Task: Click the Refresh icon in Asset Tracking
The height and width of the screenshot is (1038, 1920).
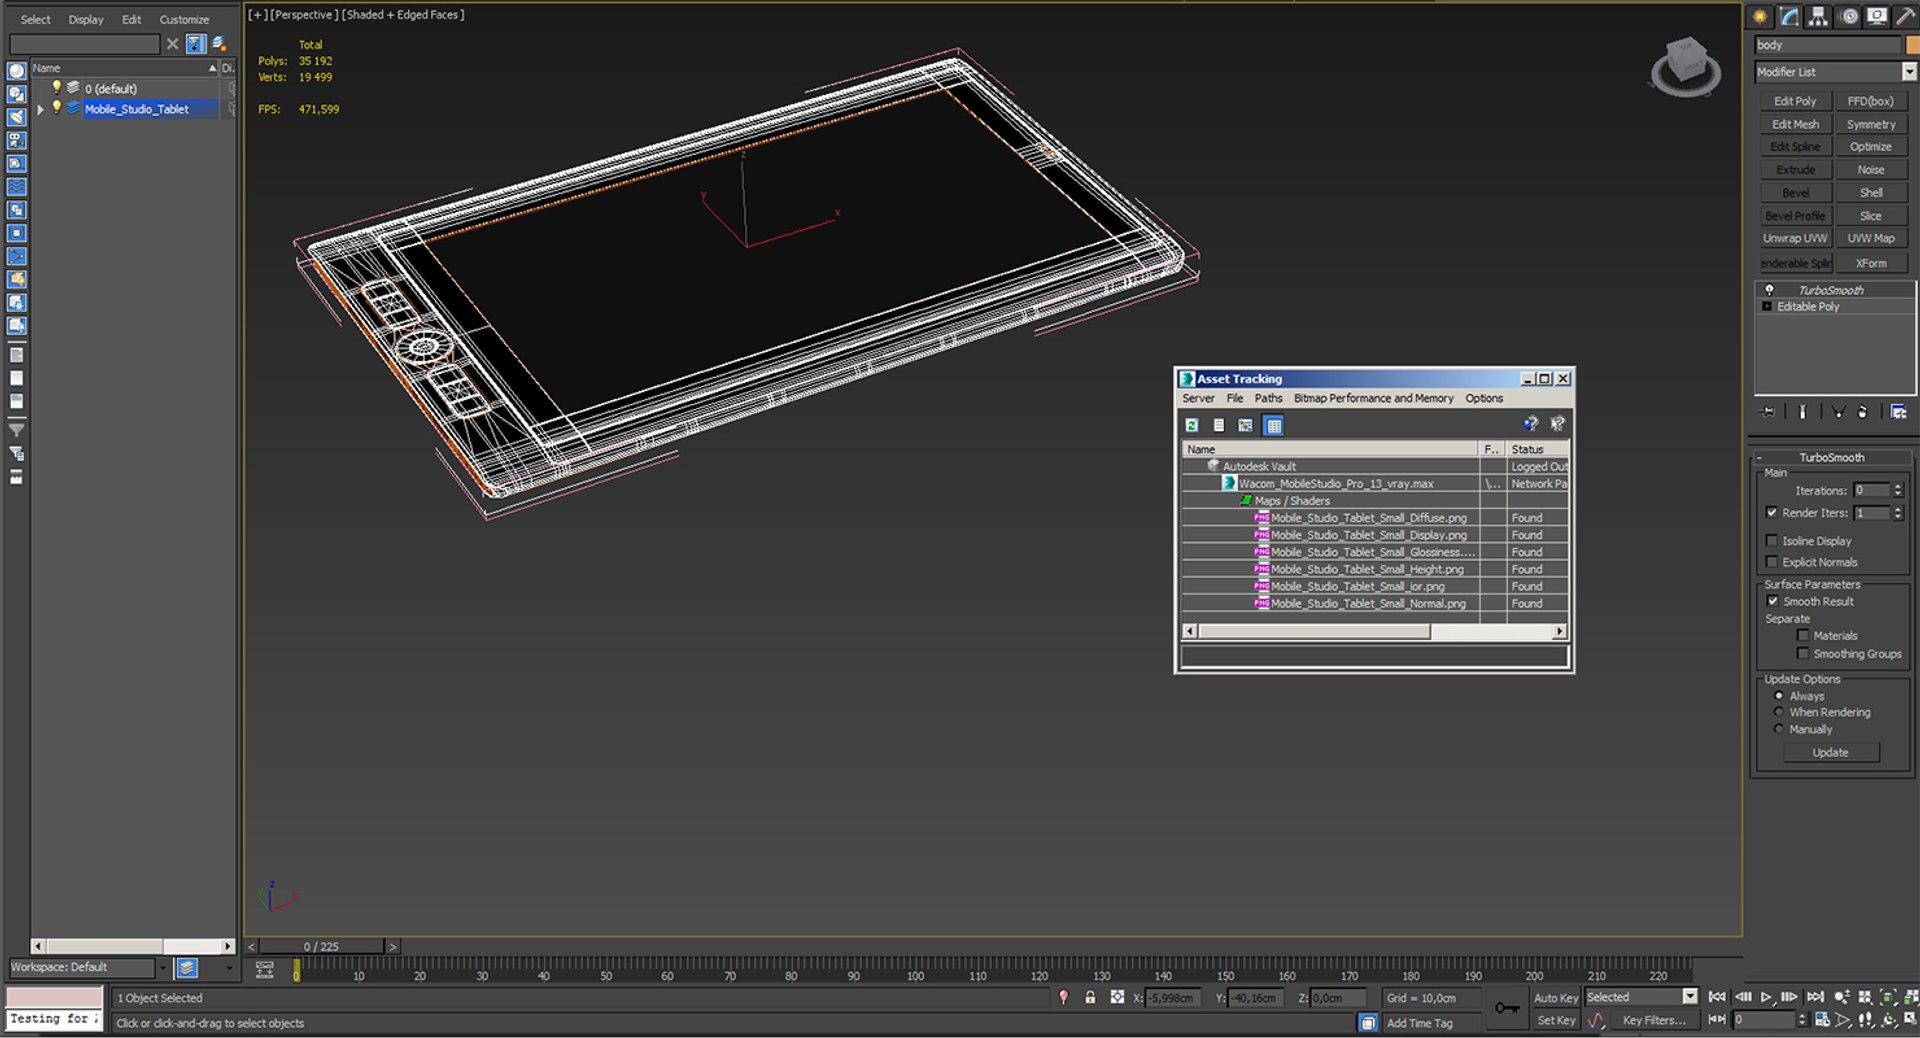Action: 1192,425
